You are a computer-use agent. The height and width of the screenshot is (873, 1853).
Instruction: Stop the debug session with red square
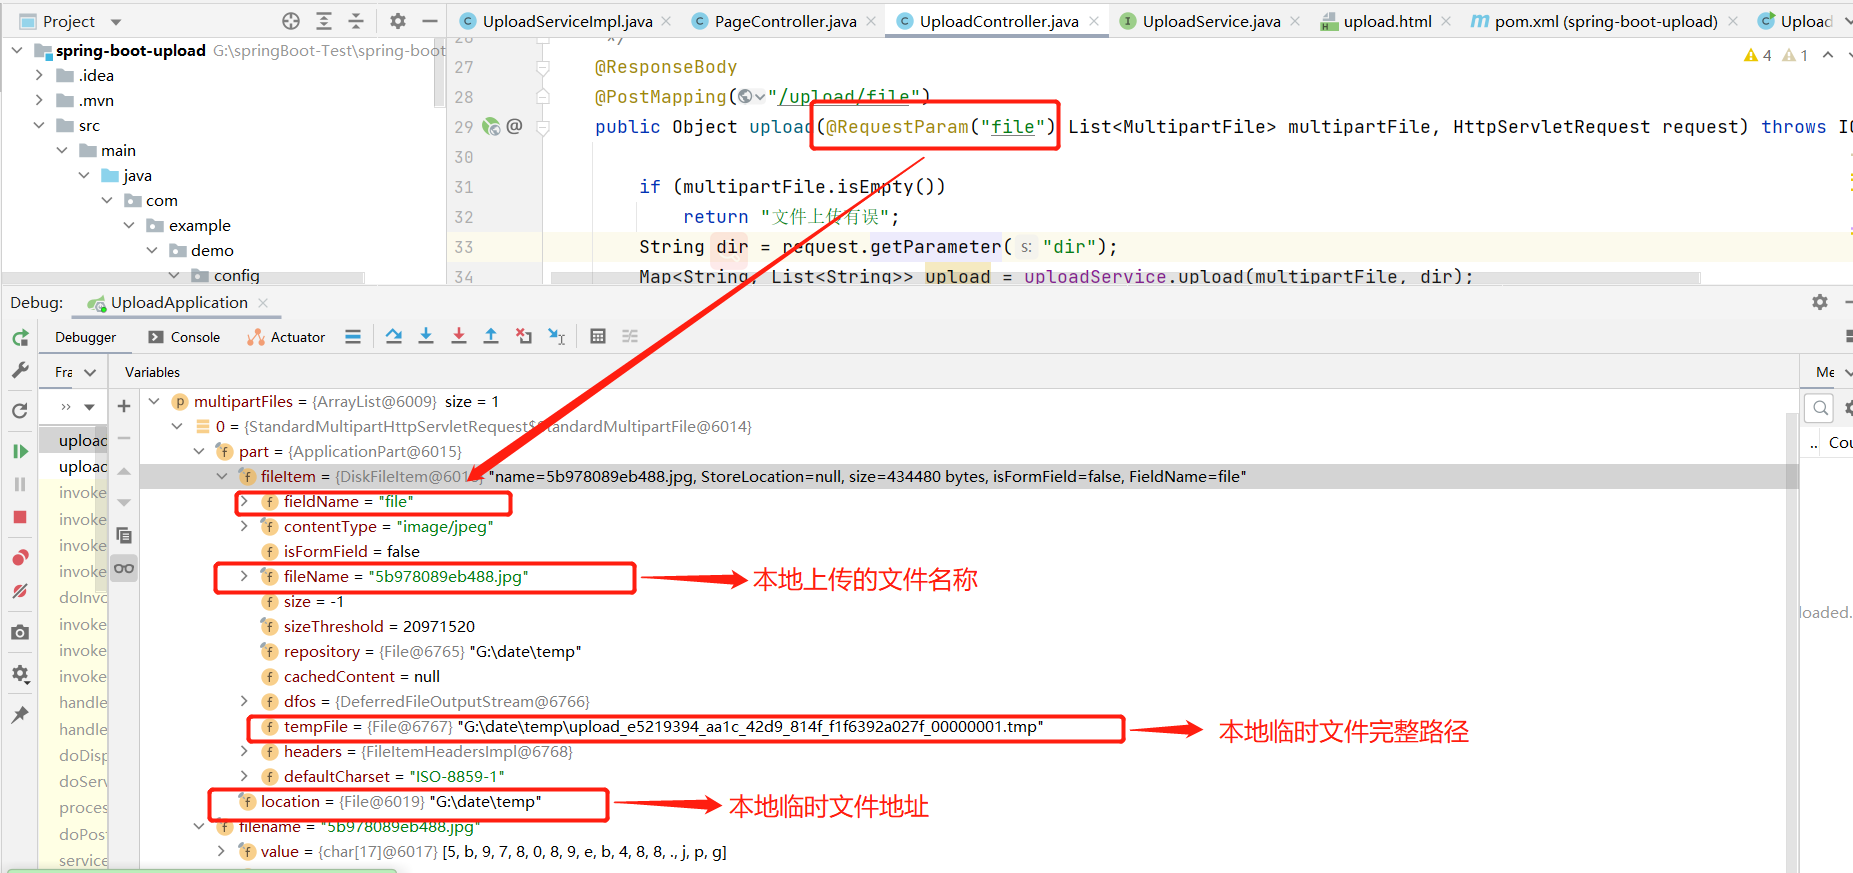(x=20, y=517)
